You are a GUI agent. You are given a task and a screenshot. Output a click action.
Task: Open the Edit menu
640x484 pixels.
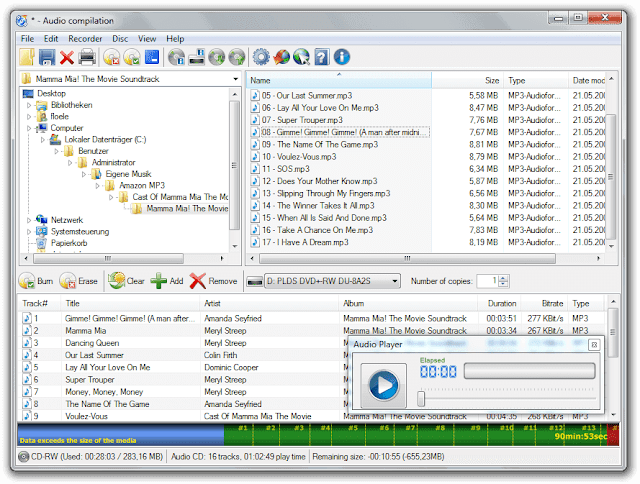(x=51, y=39)
